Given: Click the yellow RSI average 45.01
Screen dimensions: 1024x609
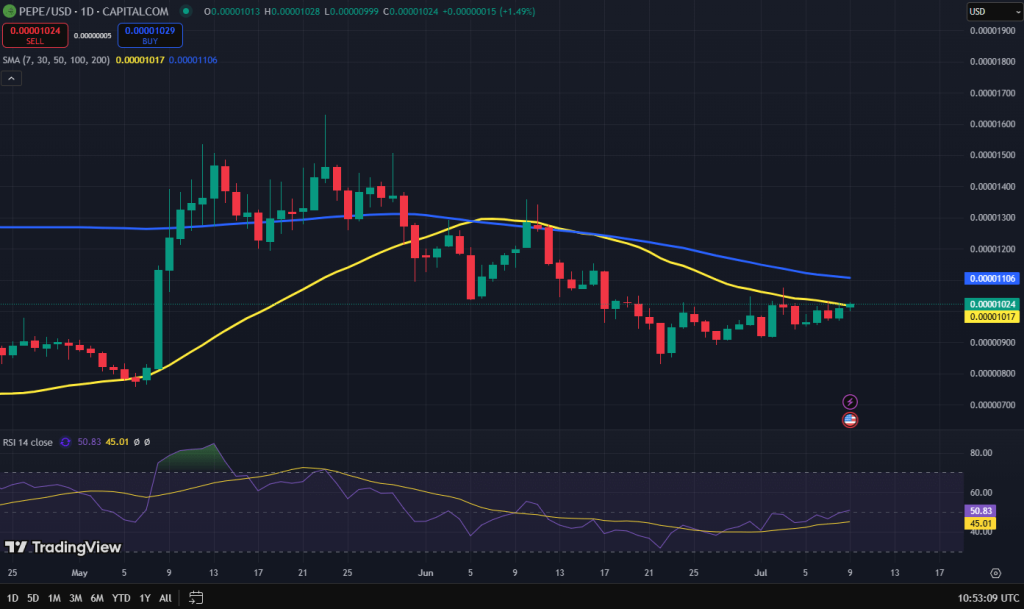Looking at the screenshot, I should tap(118, 442).
